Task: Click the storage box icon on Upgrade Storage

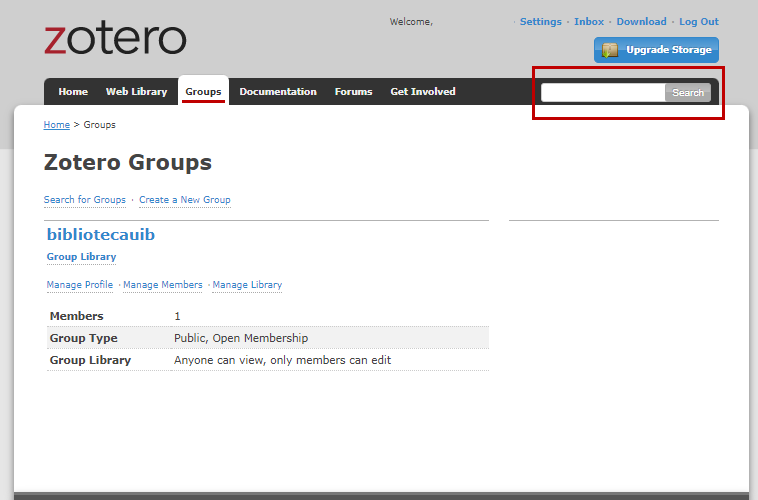Action: [x=610, y=50]
